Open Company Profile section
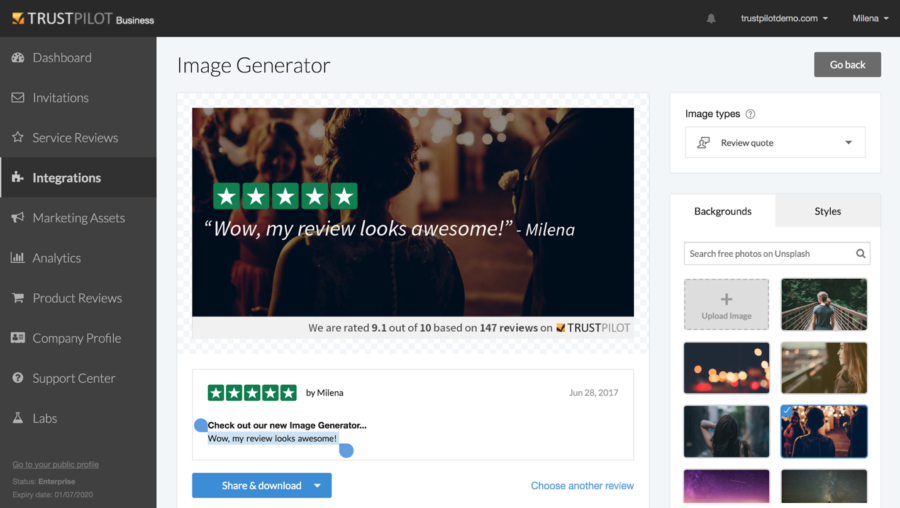The width and height of the screenshot is (900, 508). pos(78,338)
